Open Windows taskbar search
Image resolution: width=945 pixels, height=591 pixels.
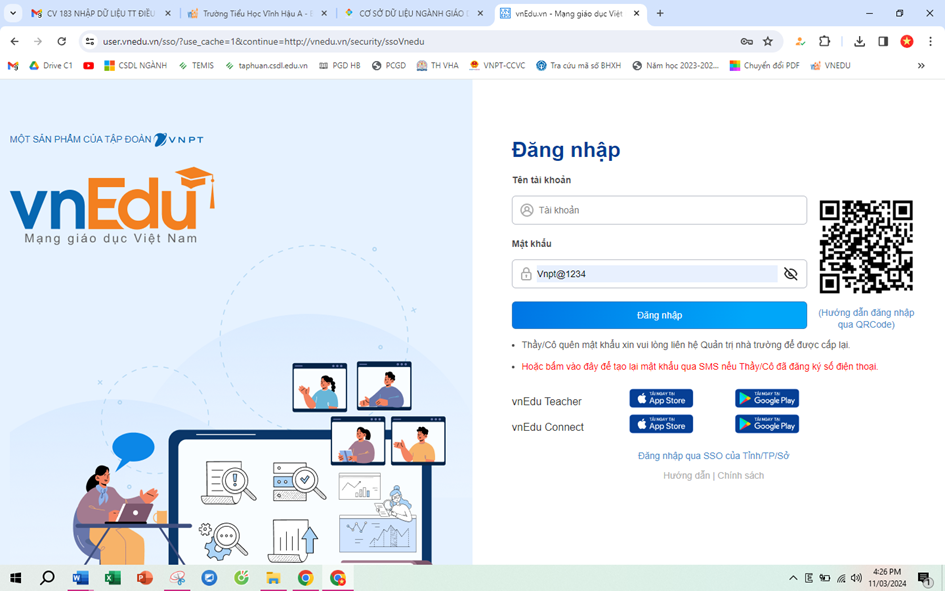(47, 578)
